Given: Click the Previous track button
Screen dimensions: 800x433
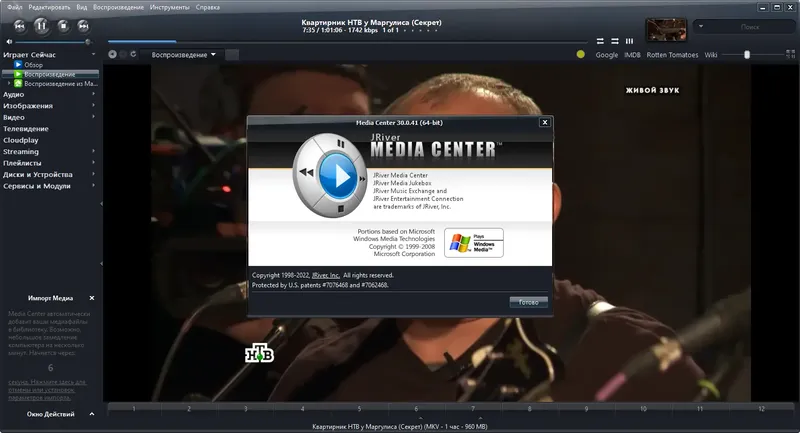Looking at the screenshot, I should (19, 26).
